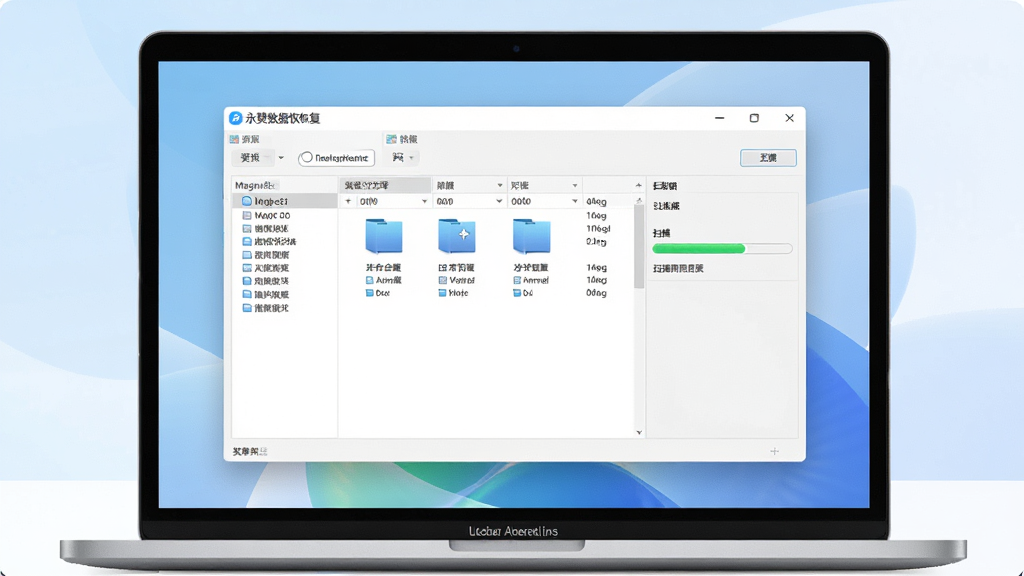This screenshot has height=576, width=1024.
Task: Click the scrollbar down arrow
Action: click(x=639, y=432)
